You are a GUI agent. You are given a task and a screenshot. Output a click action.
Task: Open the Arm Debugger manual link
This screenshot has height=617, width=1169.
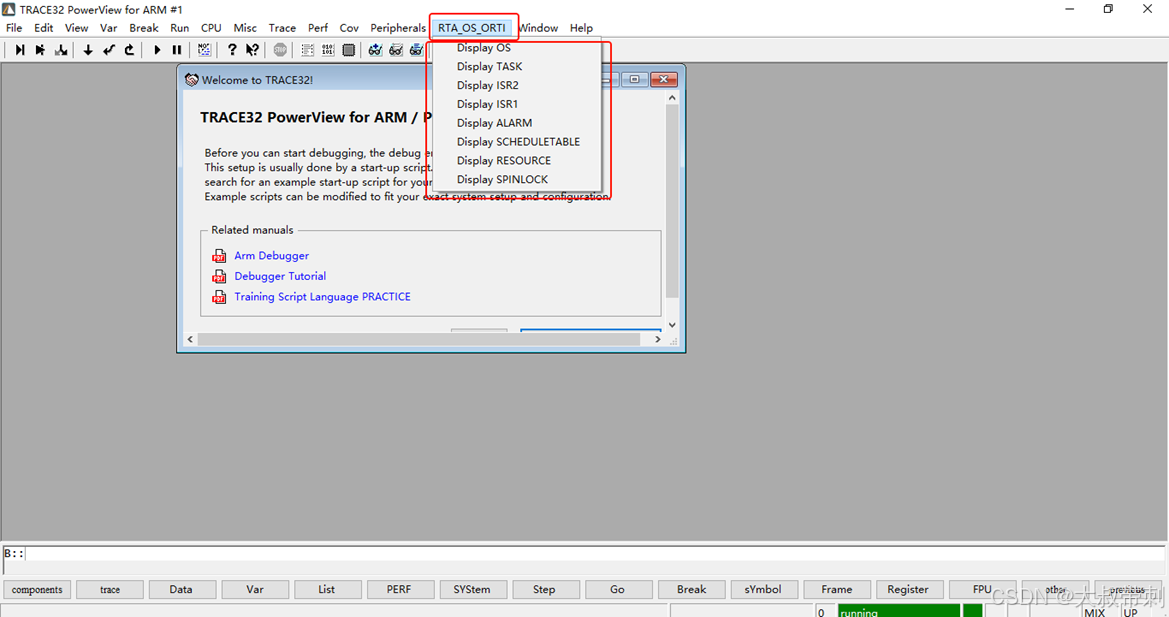tap(271, 256)
